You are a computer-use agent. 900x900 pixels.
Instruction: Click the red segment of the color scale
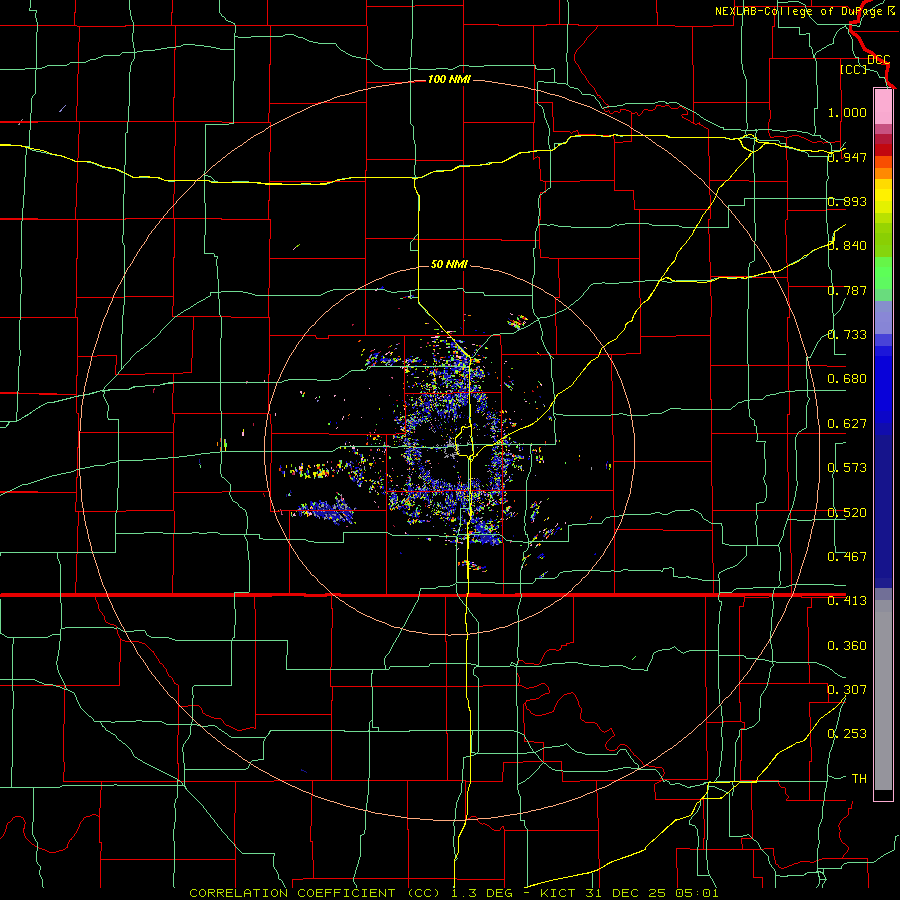pos(883,150)
